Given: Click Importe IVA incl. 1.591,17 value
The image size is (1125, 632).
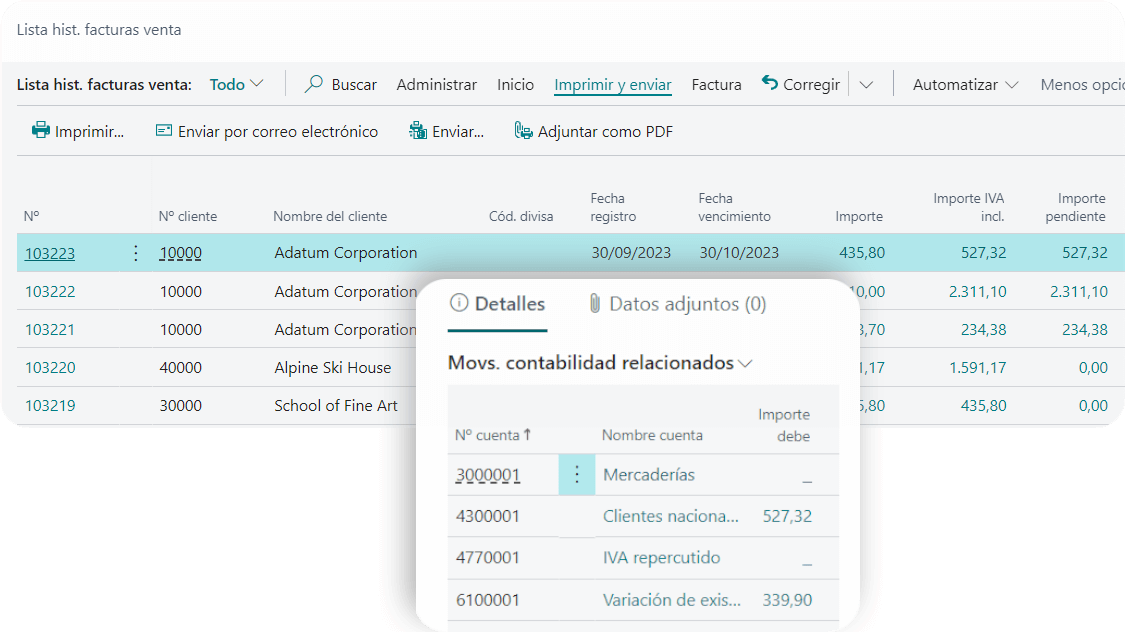Looking at the screenshot, I should [x=977, y=367].
